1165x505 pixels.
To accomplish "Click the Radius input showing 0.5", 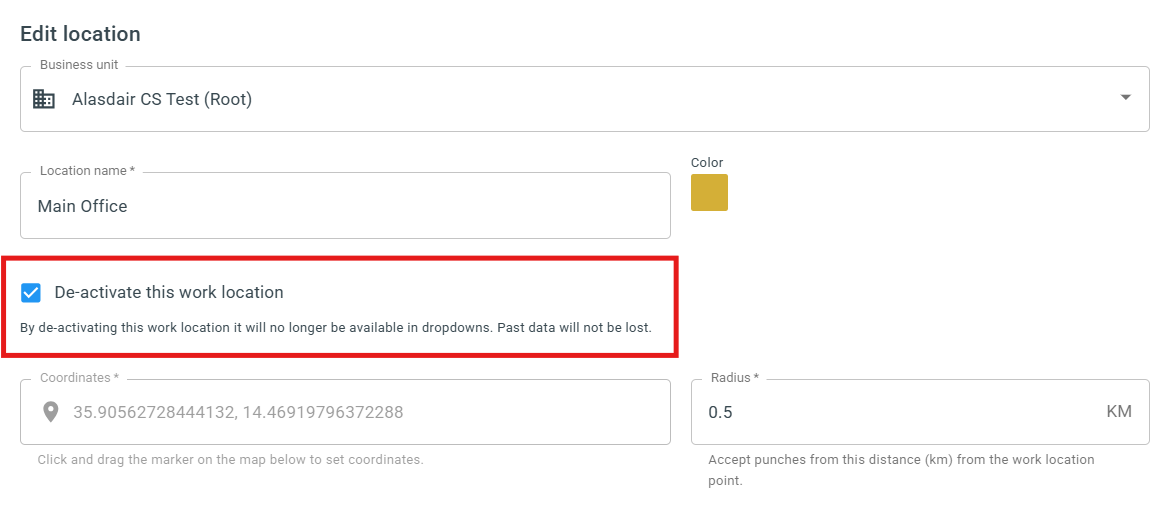I will (x=921, y=412).
